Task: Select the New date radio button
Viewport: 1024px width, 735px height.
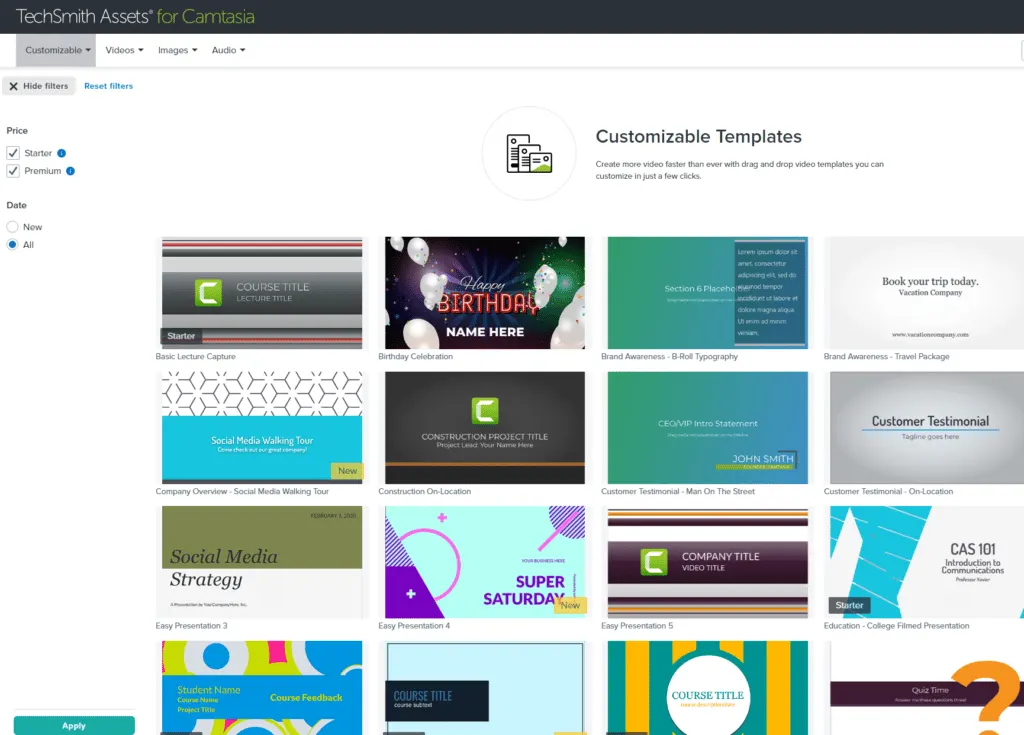Action: [x=12, y=227]
